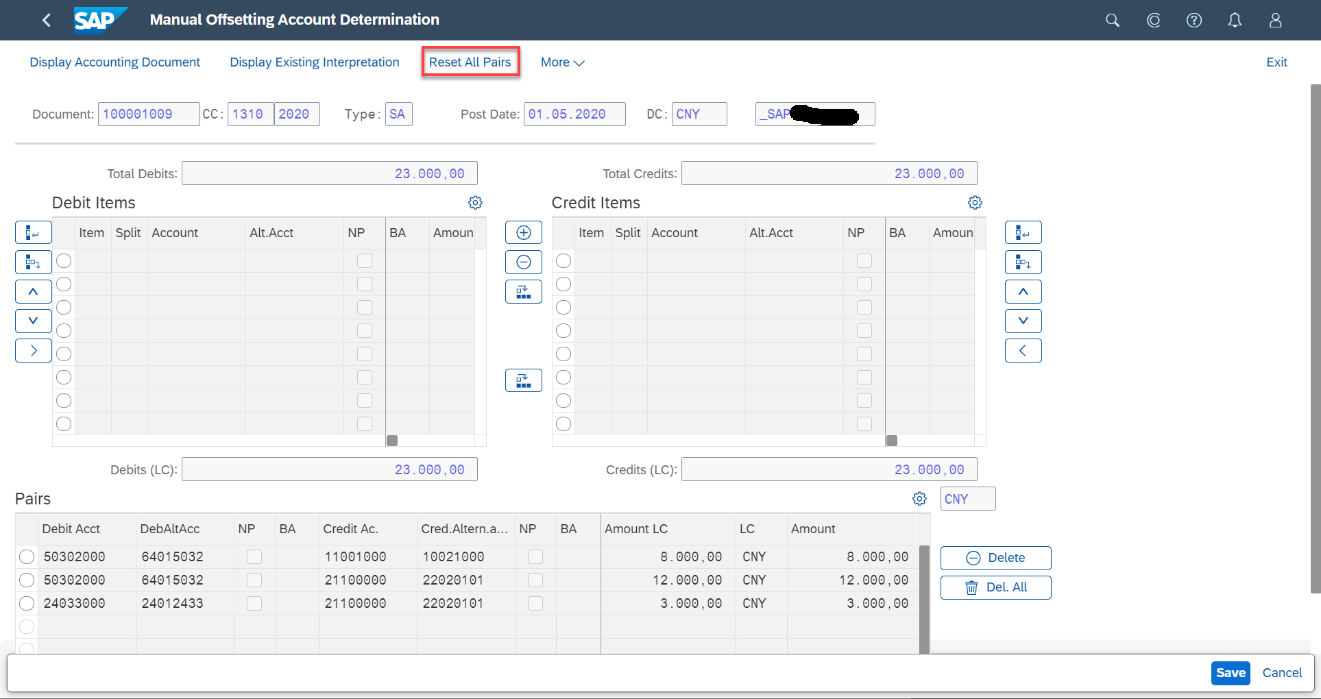Viewport: 1321px width, 699px height.
Task: Click the return-arrow column icon beside Debit Items
Action: click(x=33, y=232)
